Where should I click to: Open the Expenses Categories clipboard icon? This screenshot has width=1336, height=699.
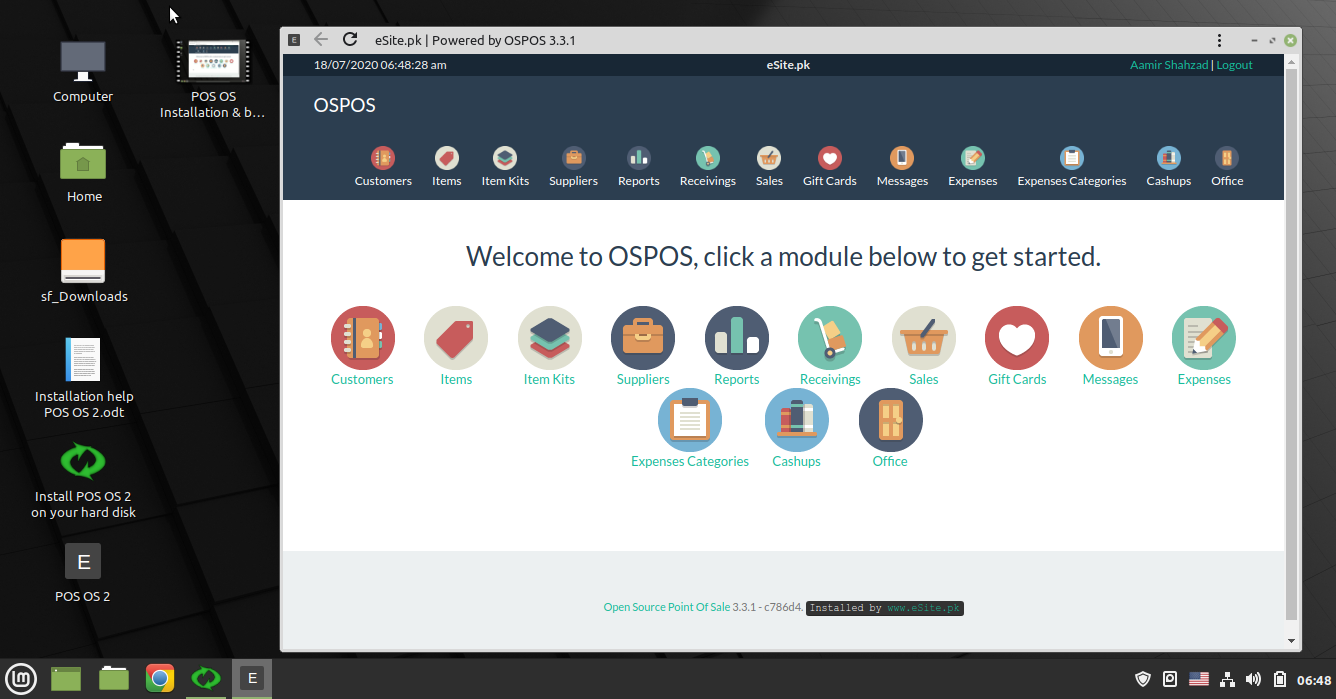690,419
